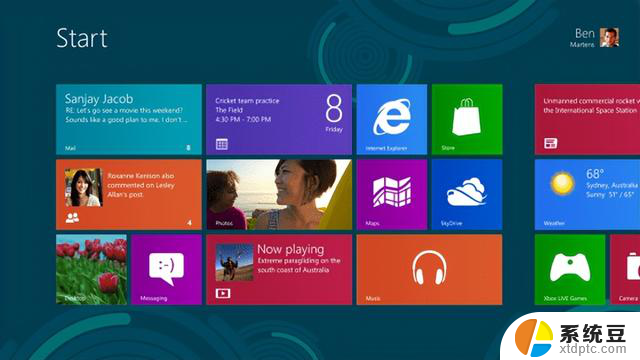
Task: Click the Start heading
Action: (82, 38)
